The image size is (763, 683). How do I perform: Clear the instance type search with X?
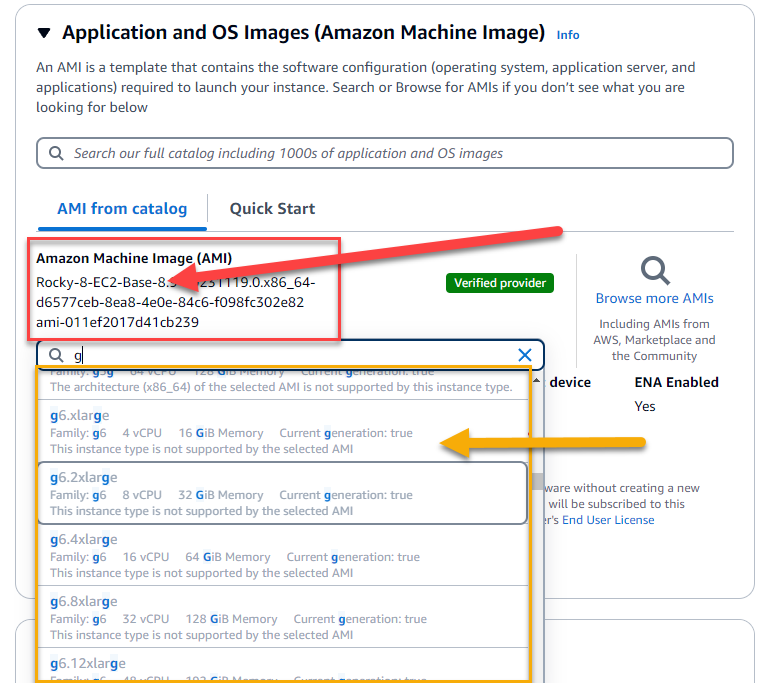coord(525,355)
